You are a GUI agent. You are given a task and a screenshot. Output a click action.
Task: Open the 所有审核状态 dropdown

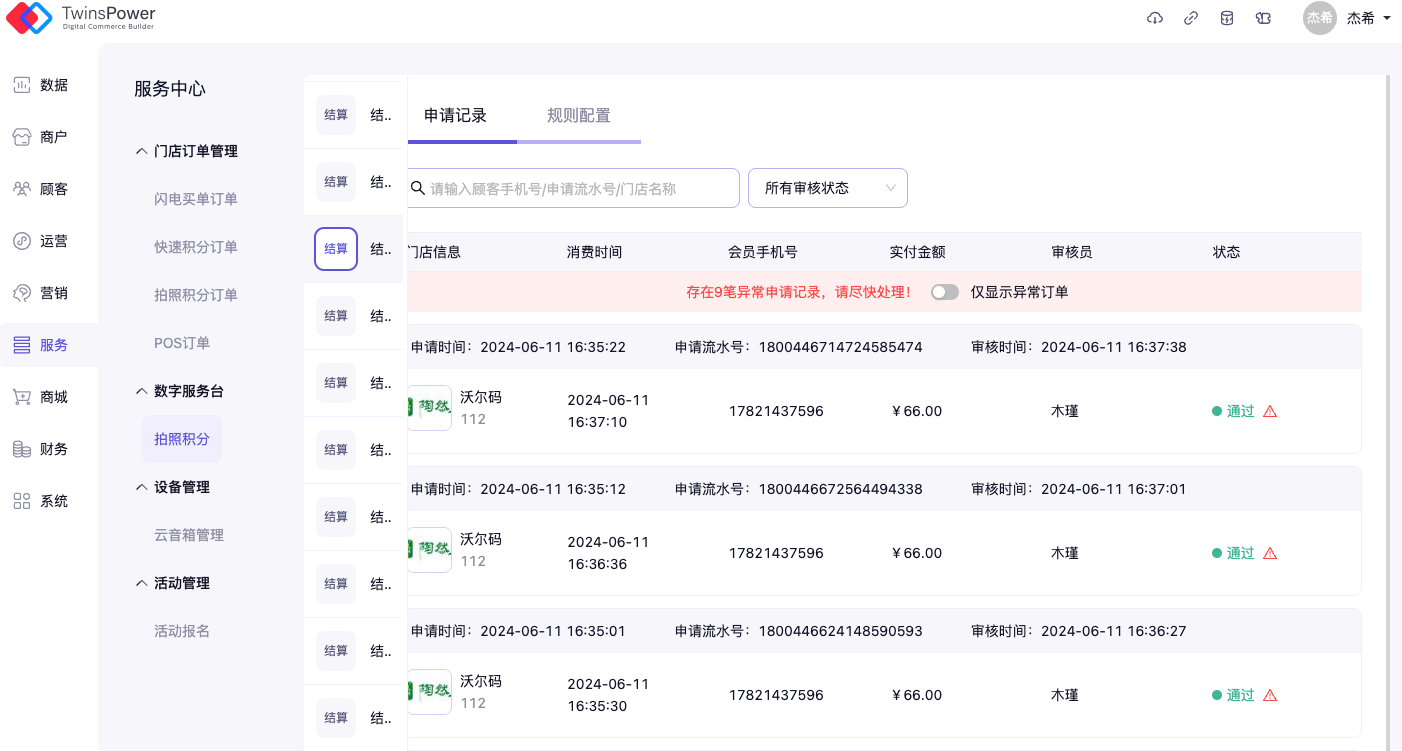[827, 188]
